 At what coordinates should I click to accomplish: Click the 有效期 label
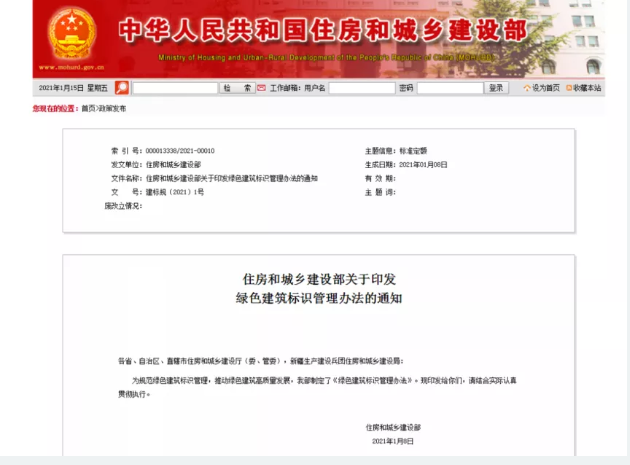tap(380, 178)
